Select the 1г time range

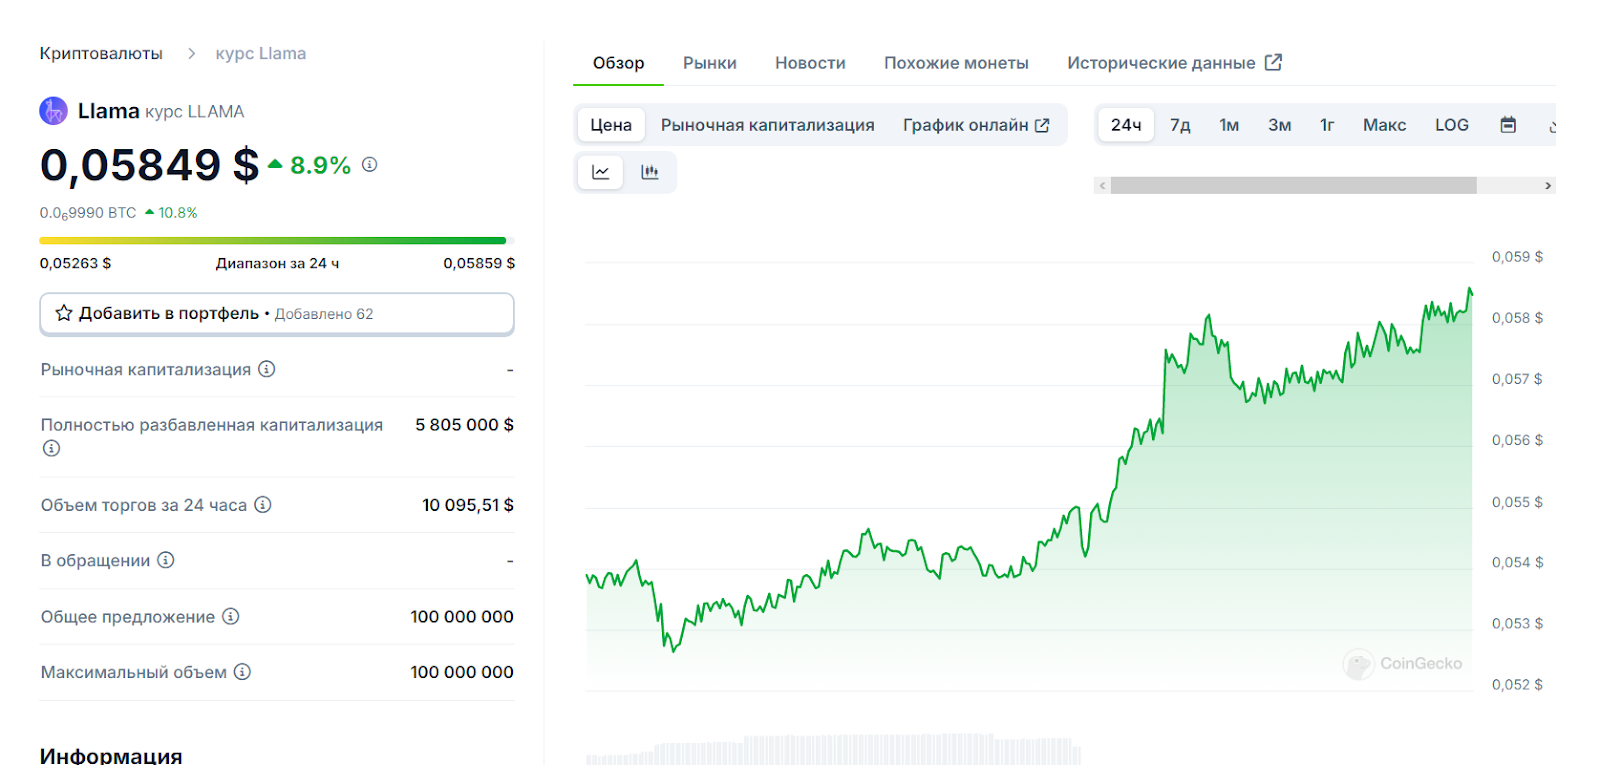coord(1327,125)
